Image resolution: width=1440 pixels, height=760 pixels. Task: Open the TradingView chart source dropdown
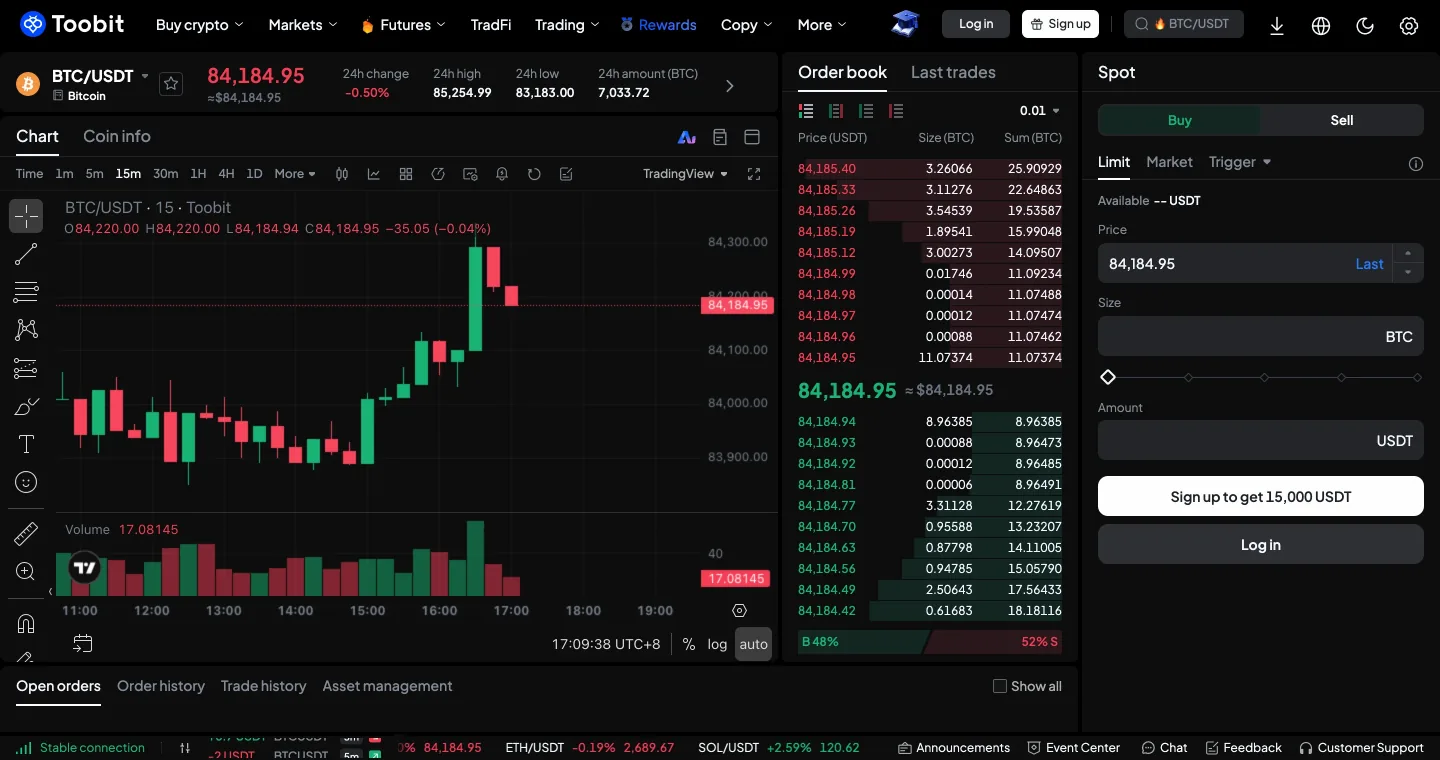(685, 174)
